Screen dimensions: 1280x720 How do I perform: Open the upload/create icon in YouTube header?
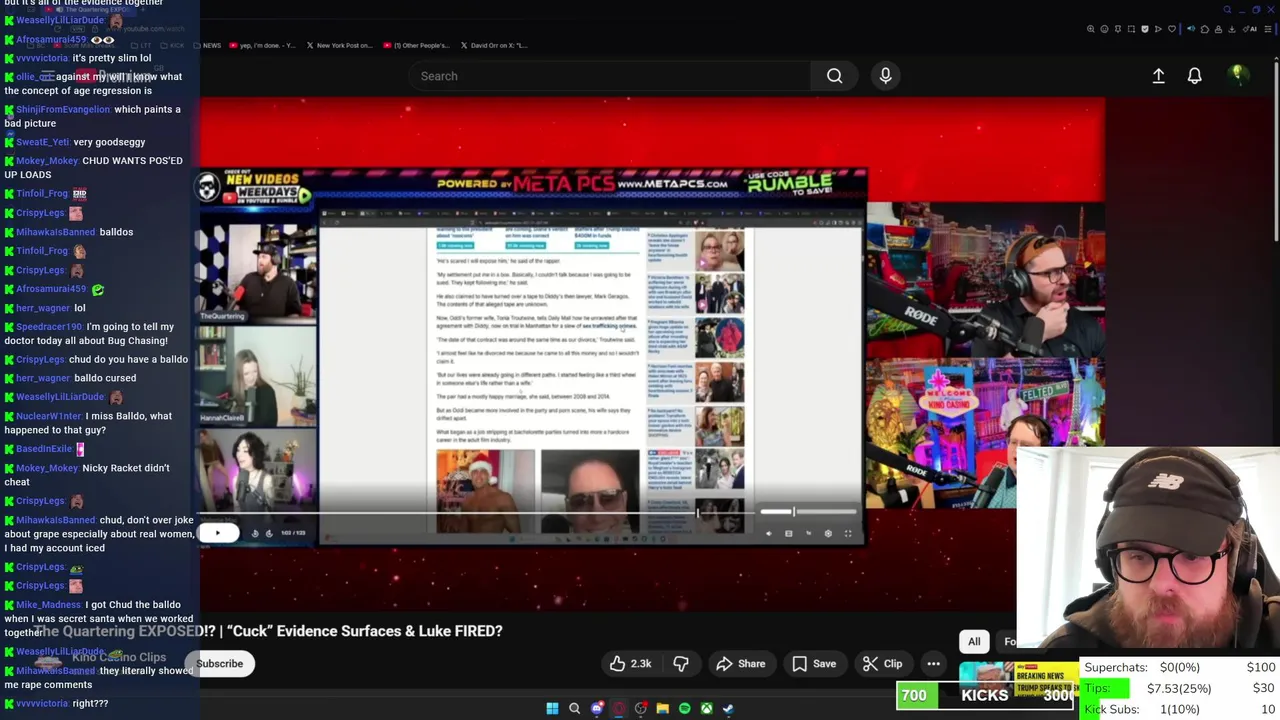(1158, 76)
